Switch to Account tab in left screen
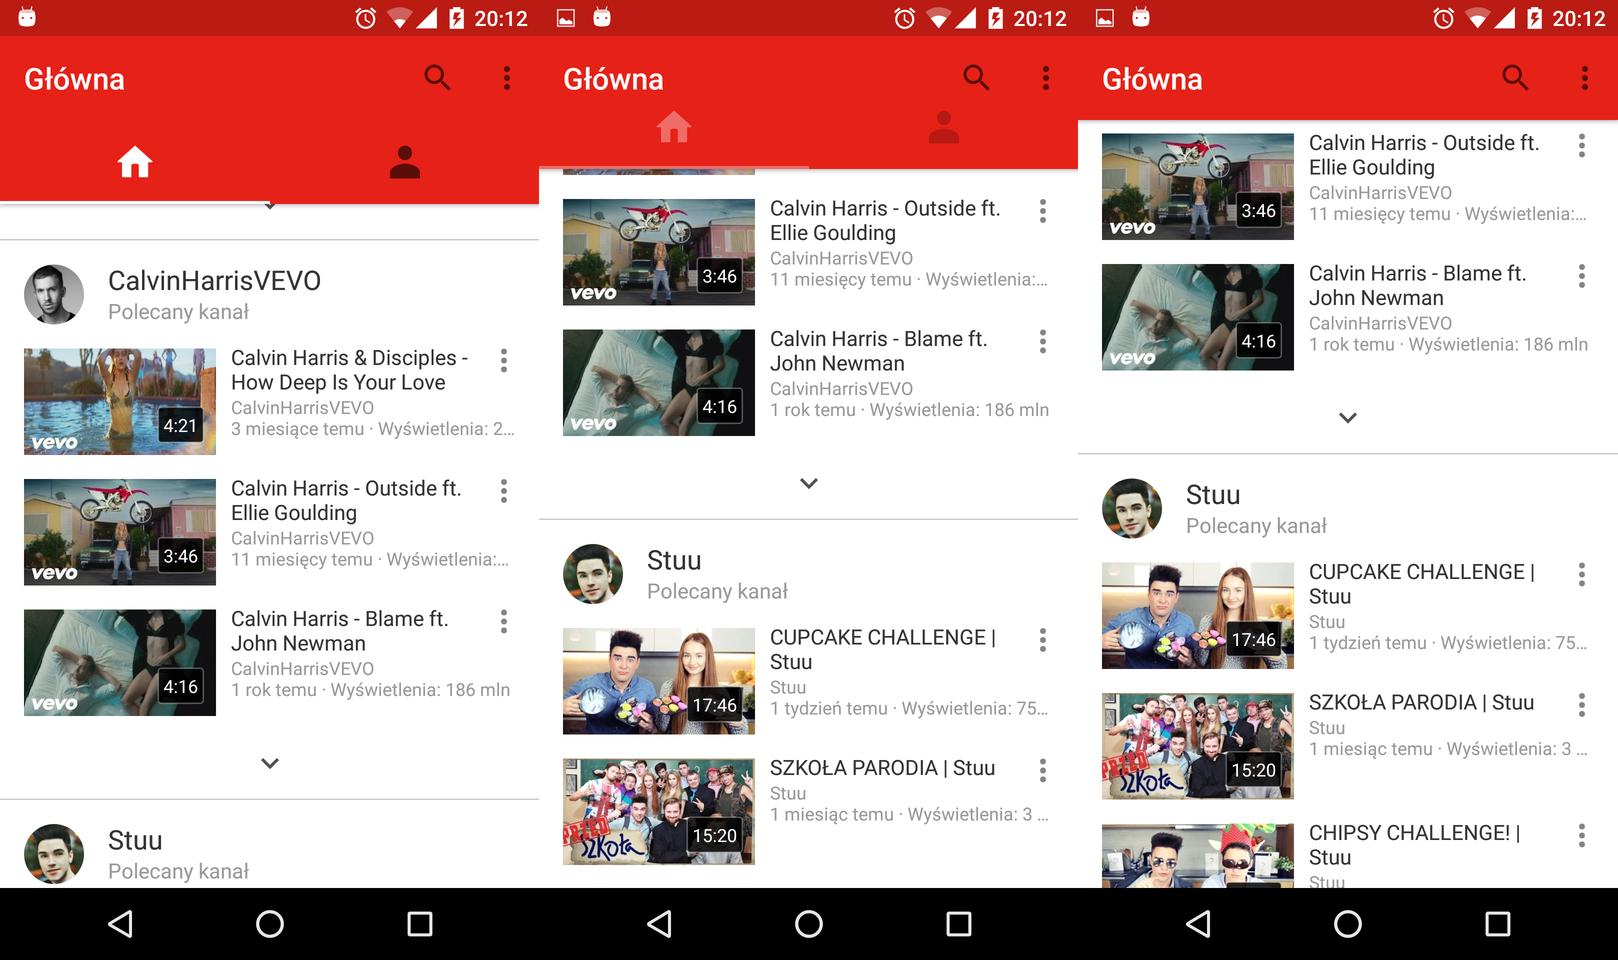 point(405,162)
